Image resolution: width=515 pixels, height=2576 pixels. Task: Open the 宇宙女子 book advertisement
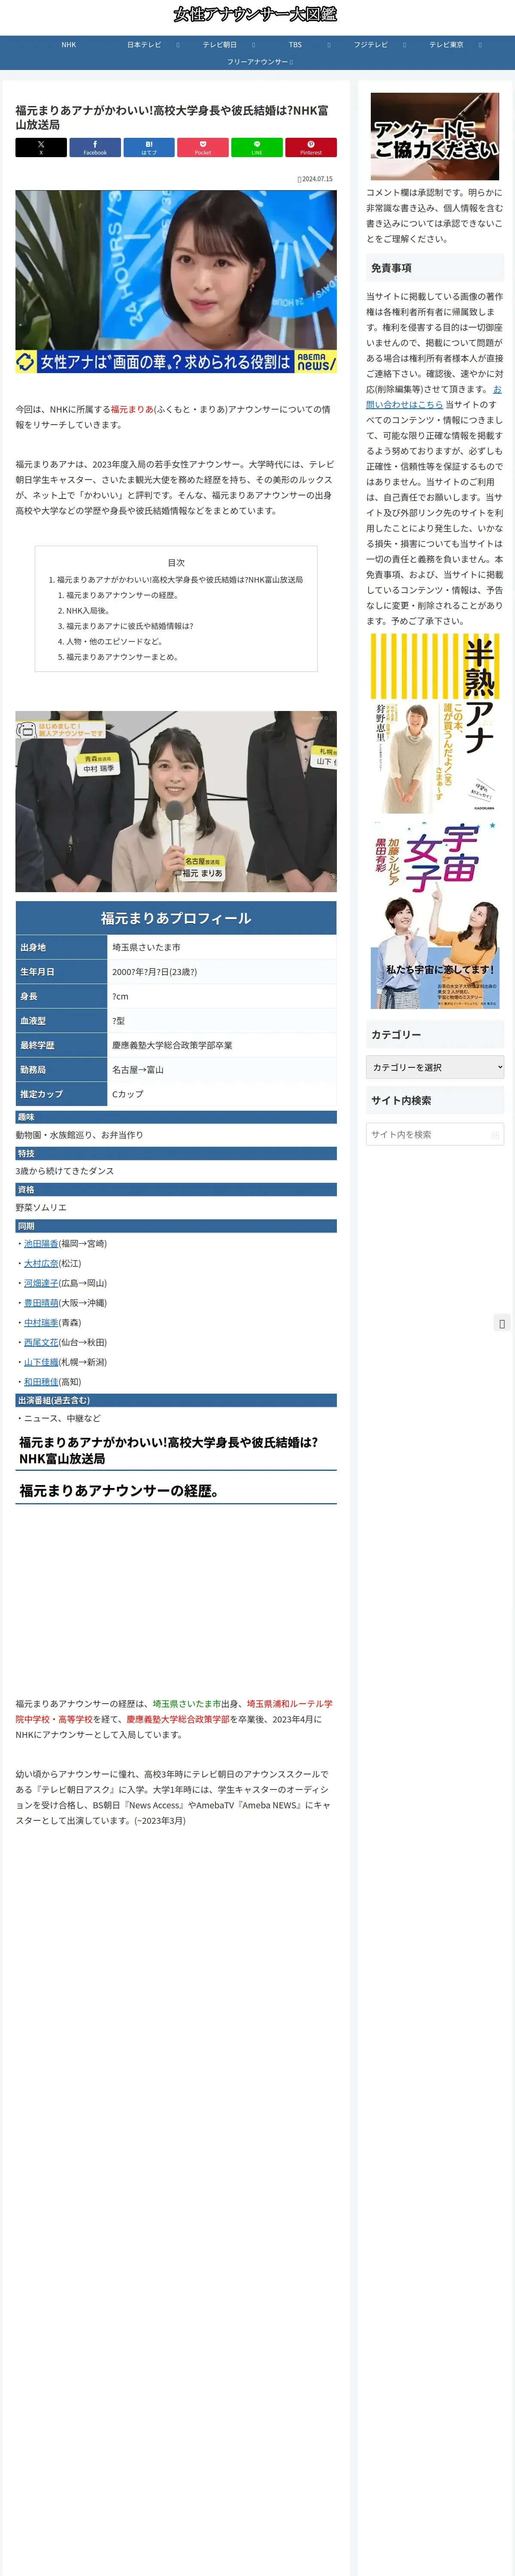click(435, 914)
